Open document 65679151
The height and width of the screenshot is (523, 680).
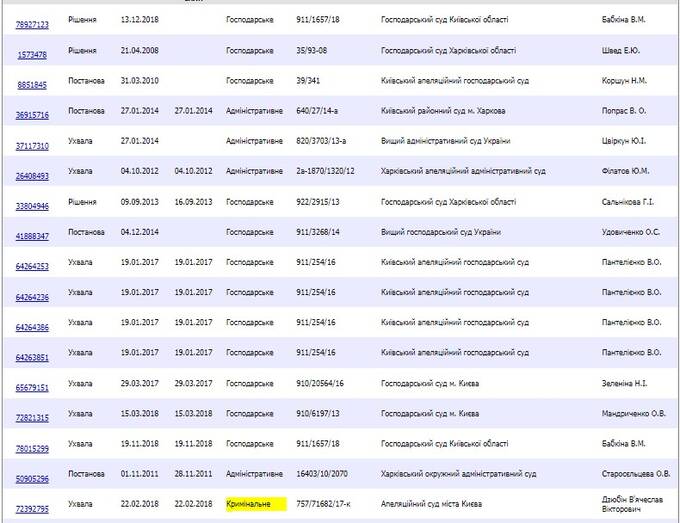pyautogui.click(x=32, y=387)
